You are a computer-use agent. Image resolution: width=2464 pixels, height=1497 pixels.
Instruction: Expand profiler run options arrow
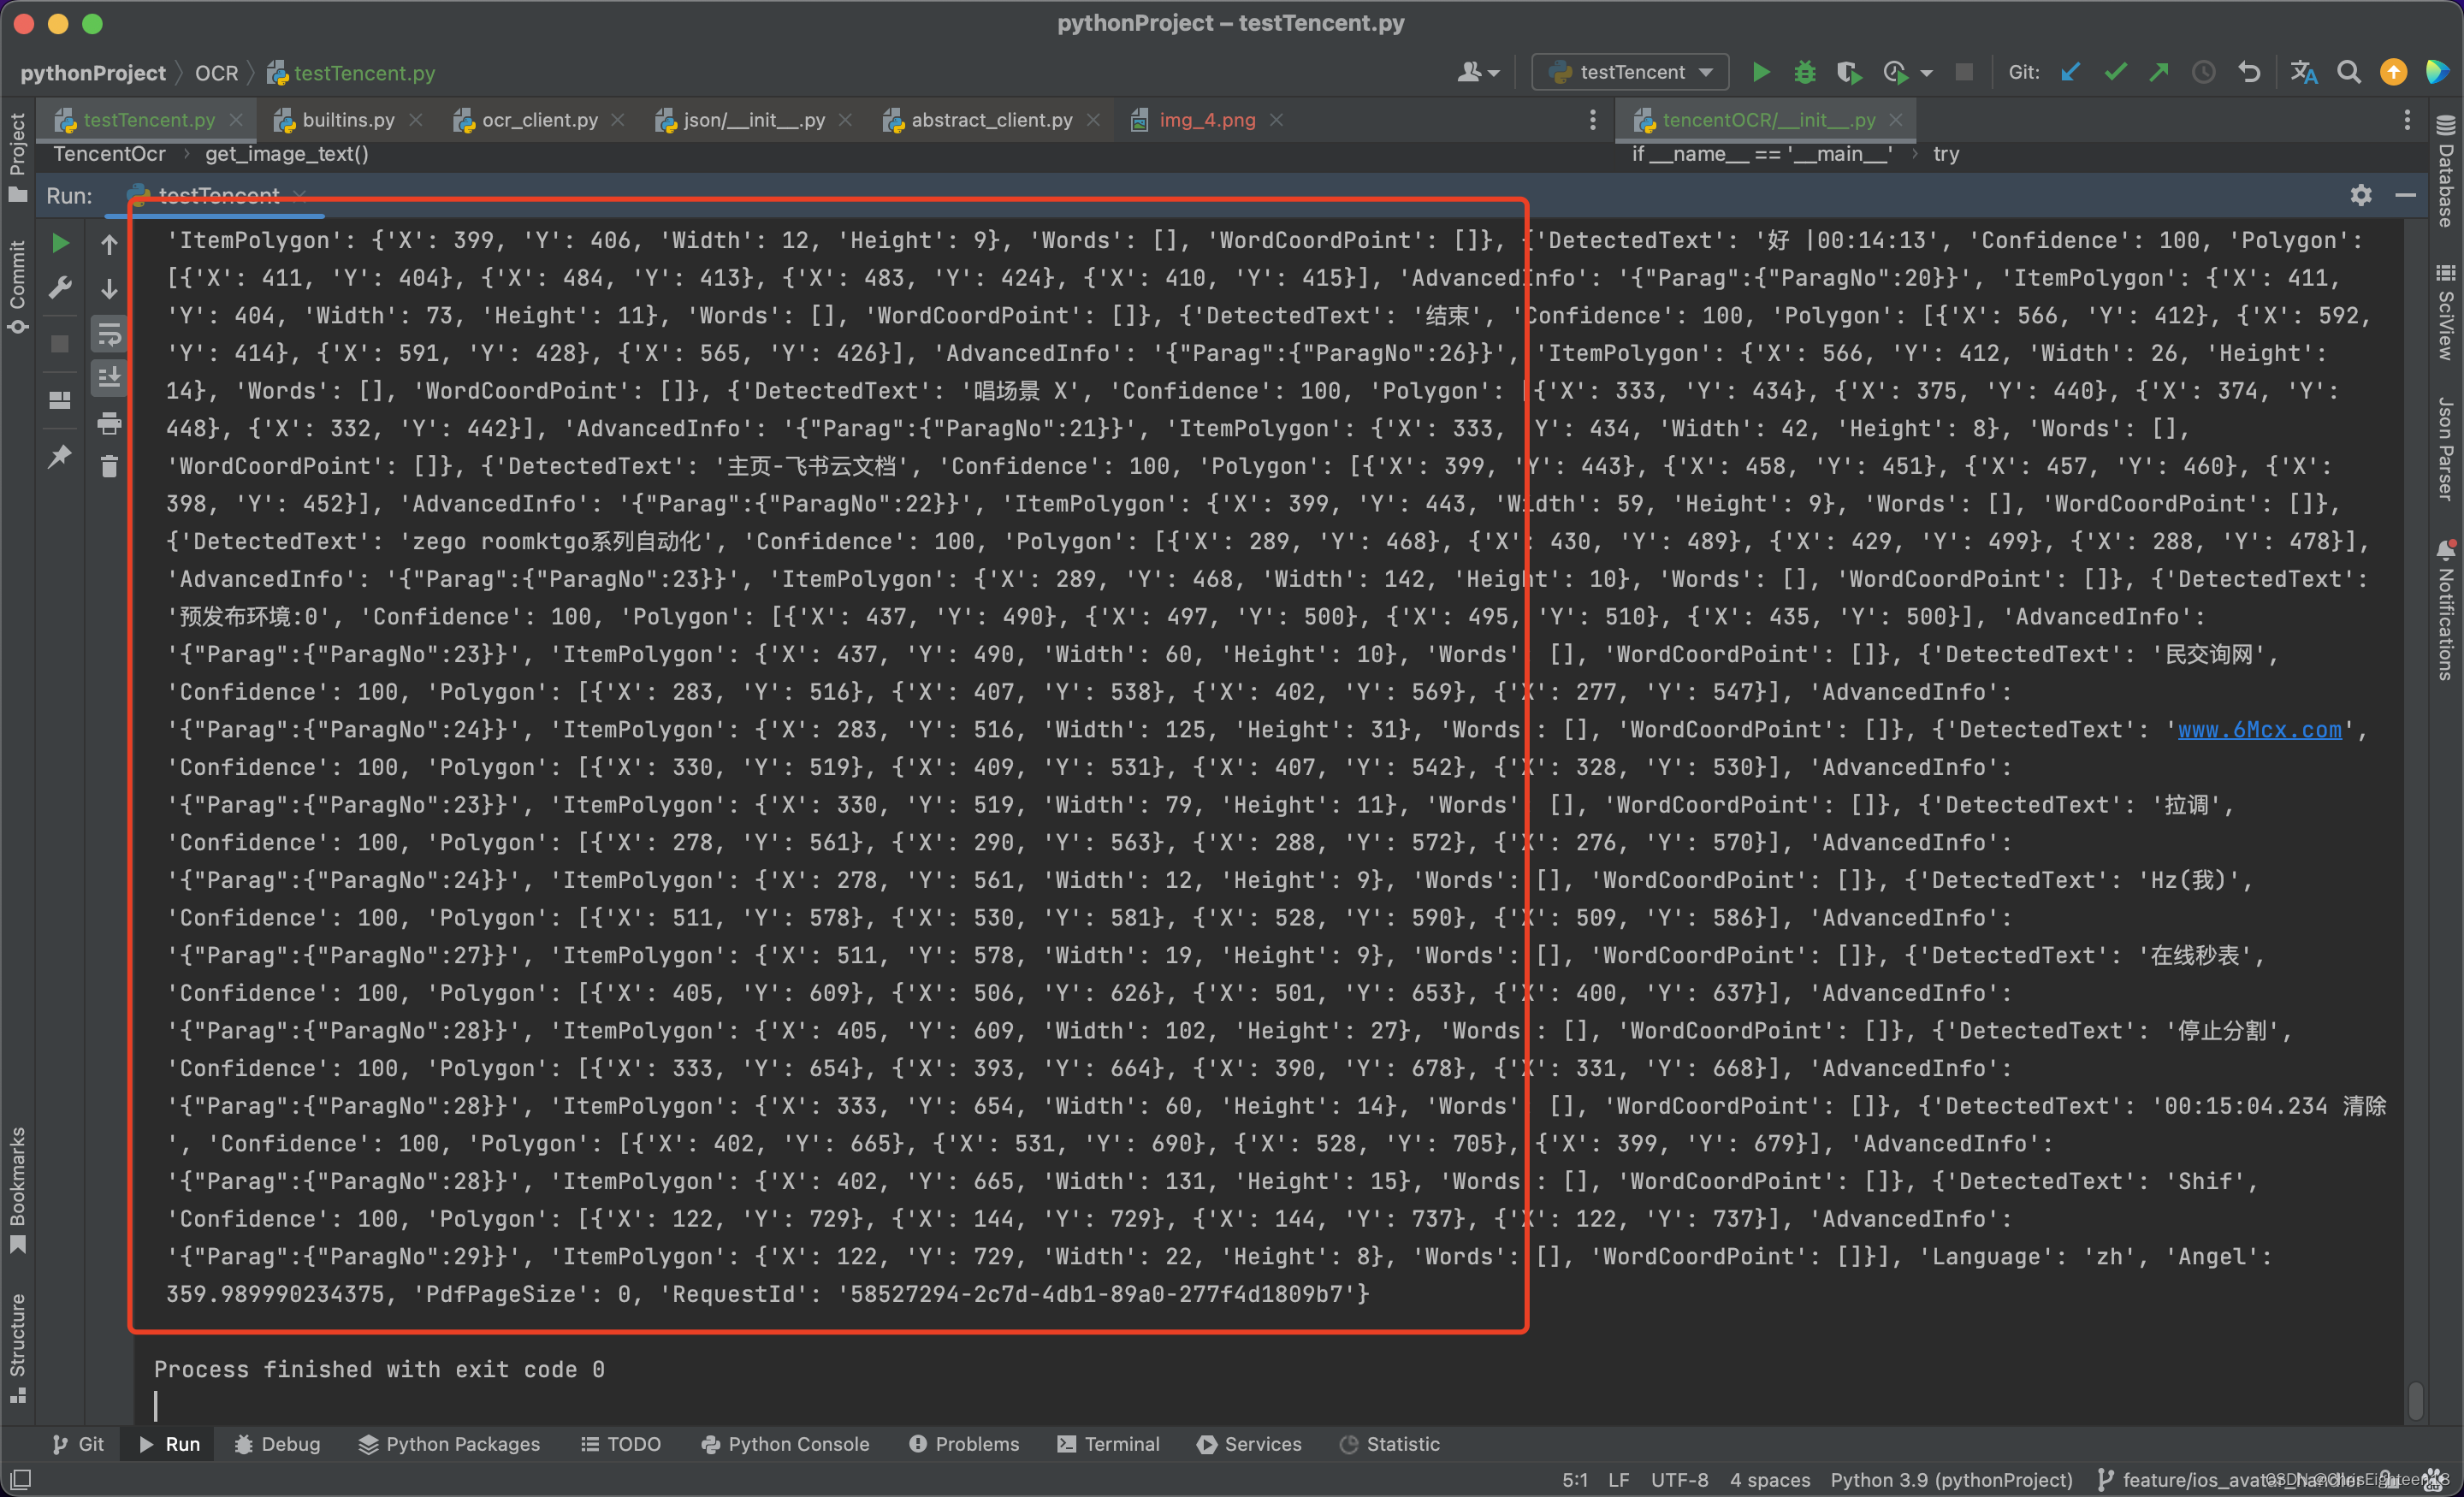click(1927, 73)
